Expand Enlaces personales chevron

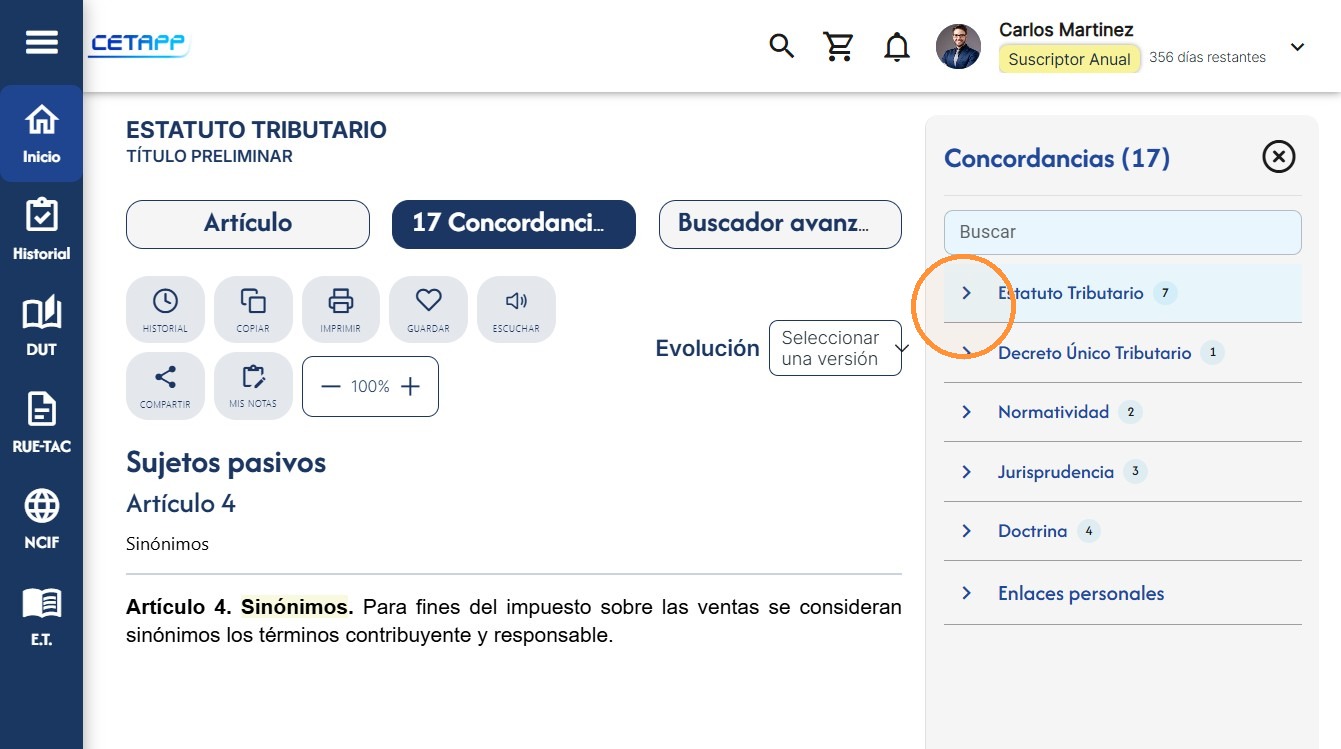[x=966, y=593]
